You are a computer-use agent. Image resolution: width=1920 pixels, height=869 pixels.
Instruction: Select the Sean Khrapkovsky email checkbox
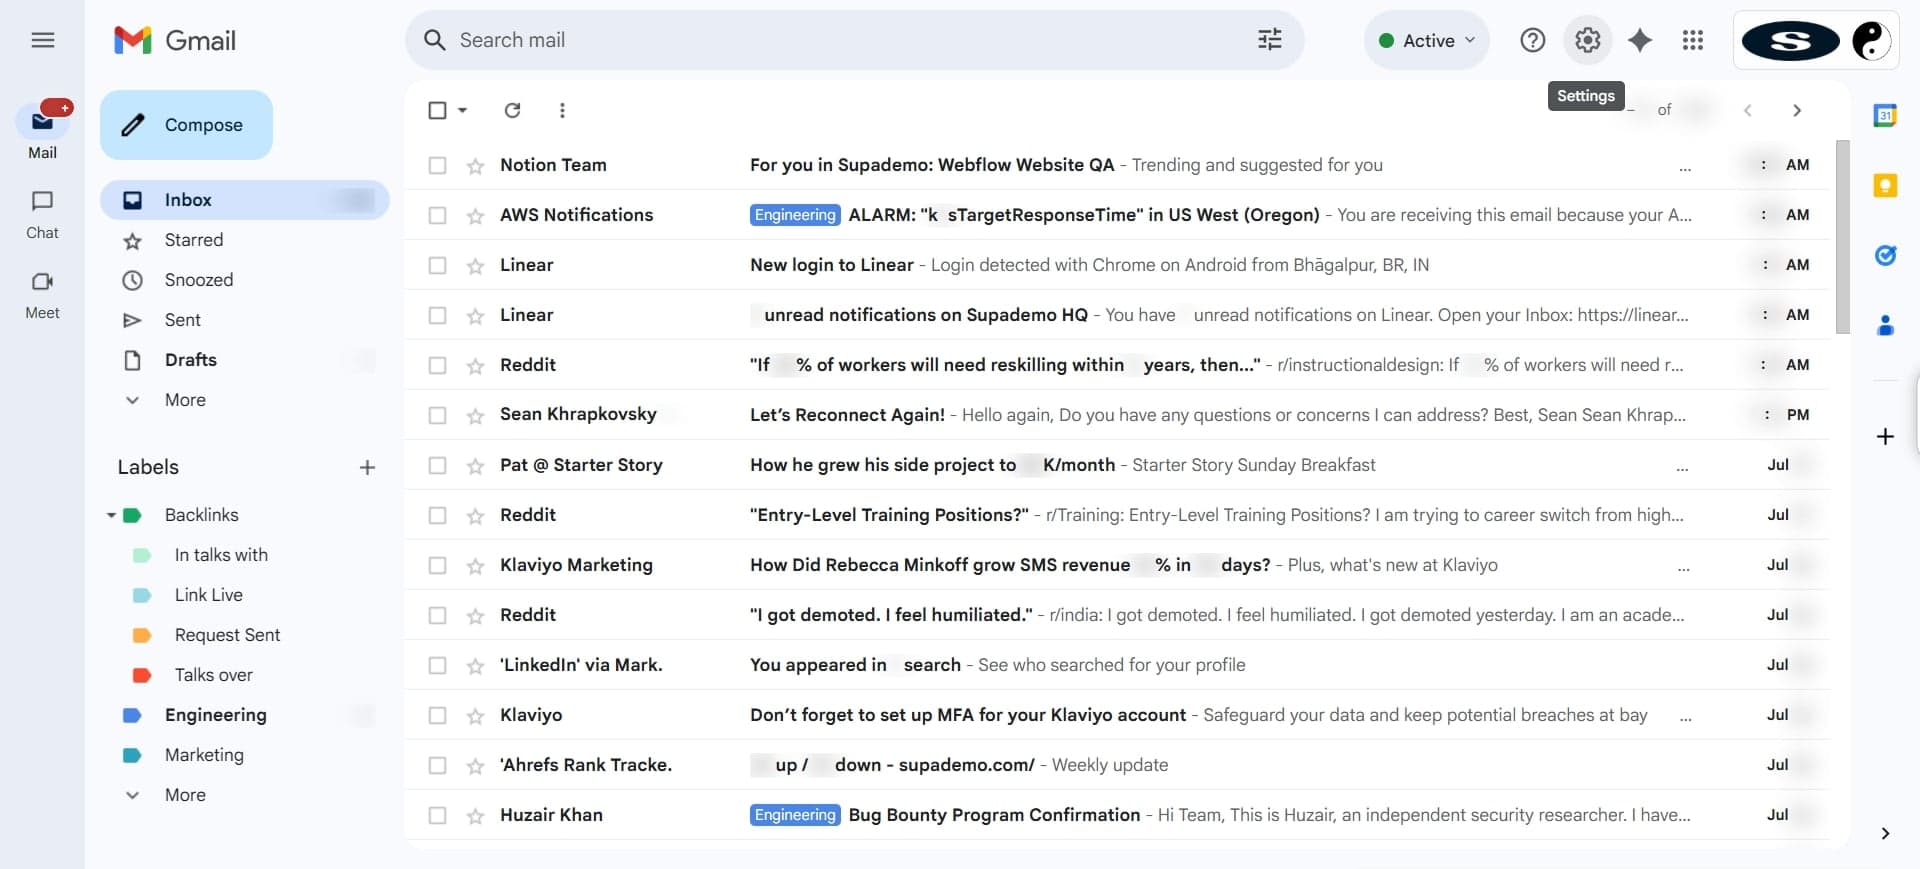[x=437, y=415]
